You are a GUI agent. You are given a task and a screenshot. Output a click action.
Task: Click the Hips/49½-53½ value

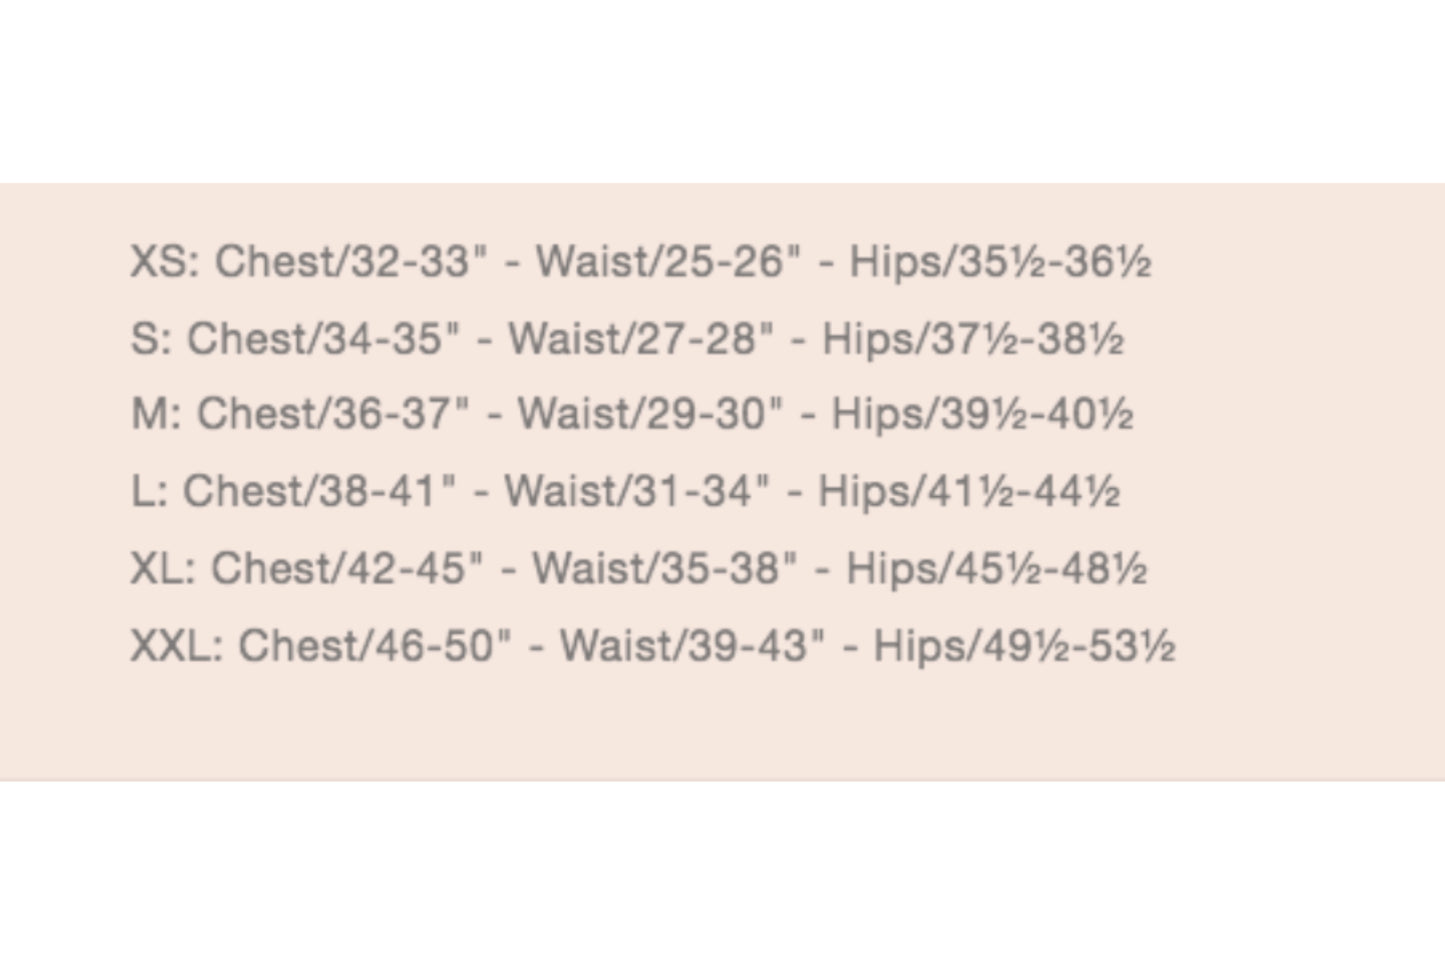coord(1024,646)
